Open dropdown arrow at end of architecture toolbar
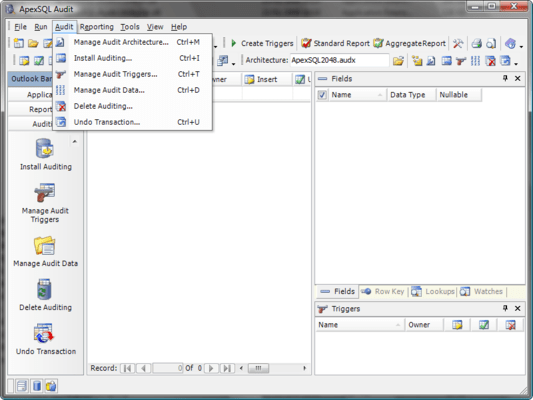 (x=516, y=64)
